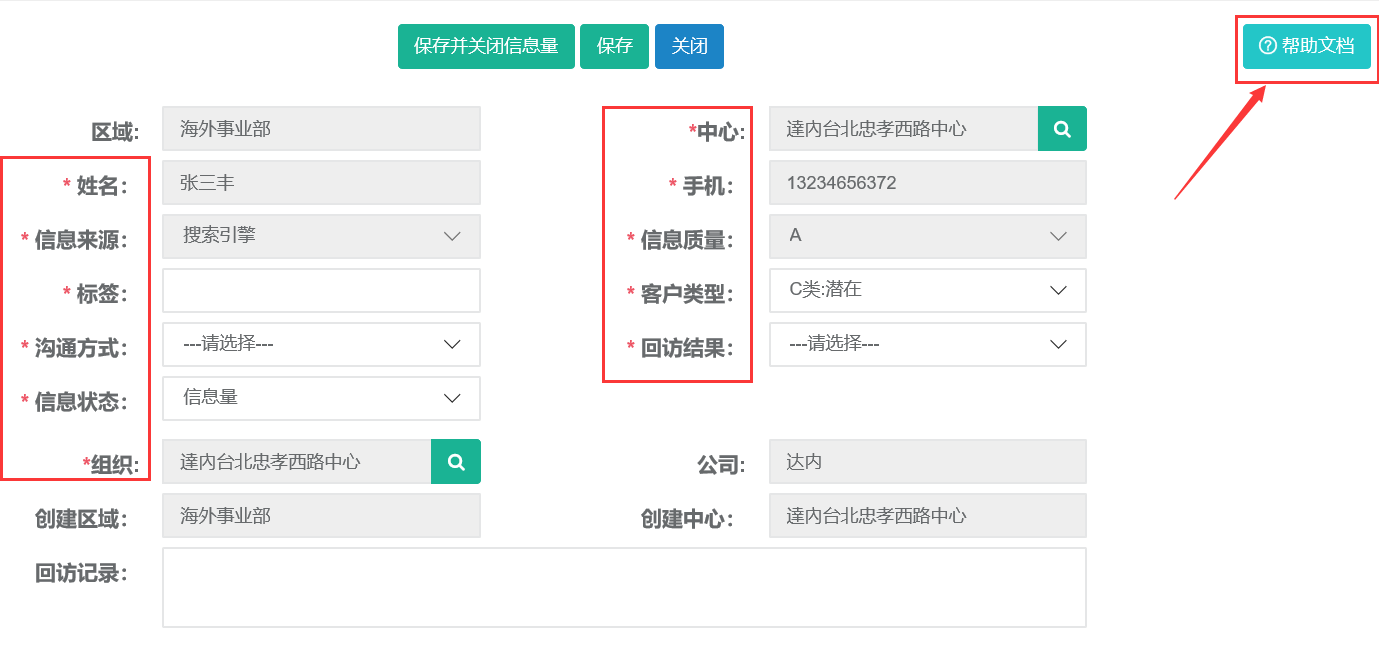Click the 公司 field showing 达内
1379x654 pixels.
coord(927,461)
